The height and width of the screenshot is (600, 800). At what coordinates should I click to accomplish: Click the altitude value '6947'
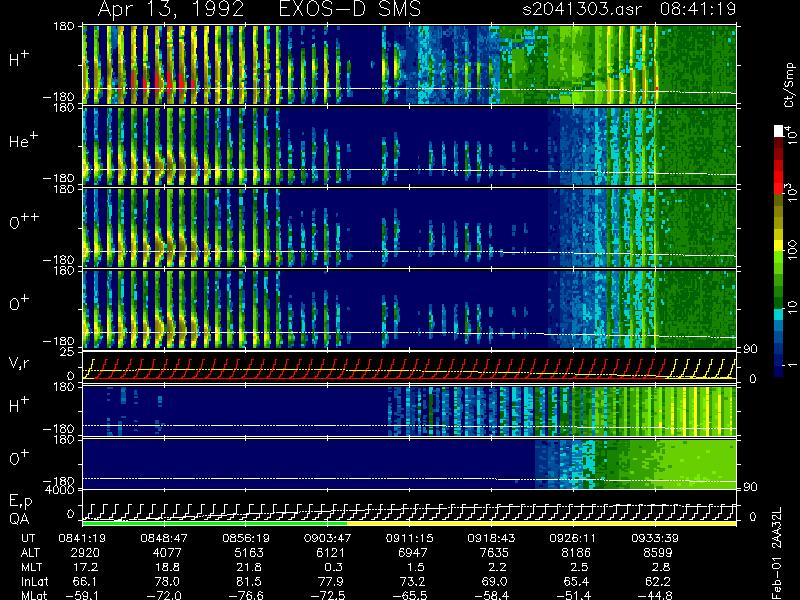point(413,553)
